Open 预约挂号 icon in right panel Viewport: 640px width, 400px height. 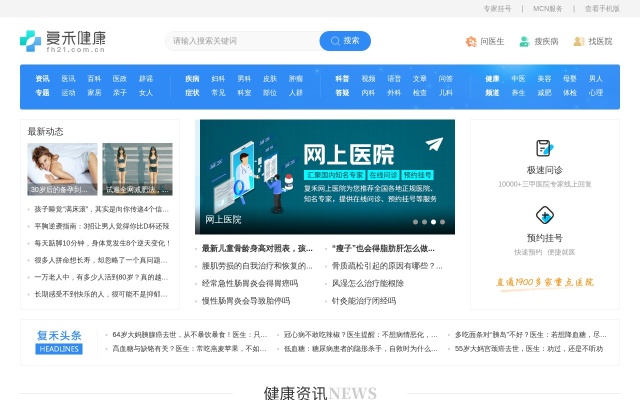544,215
